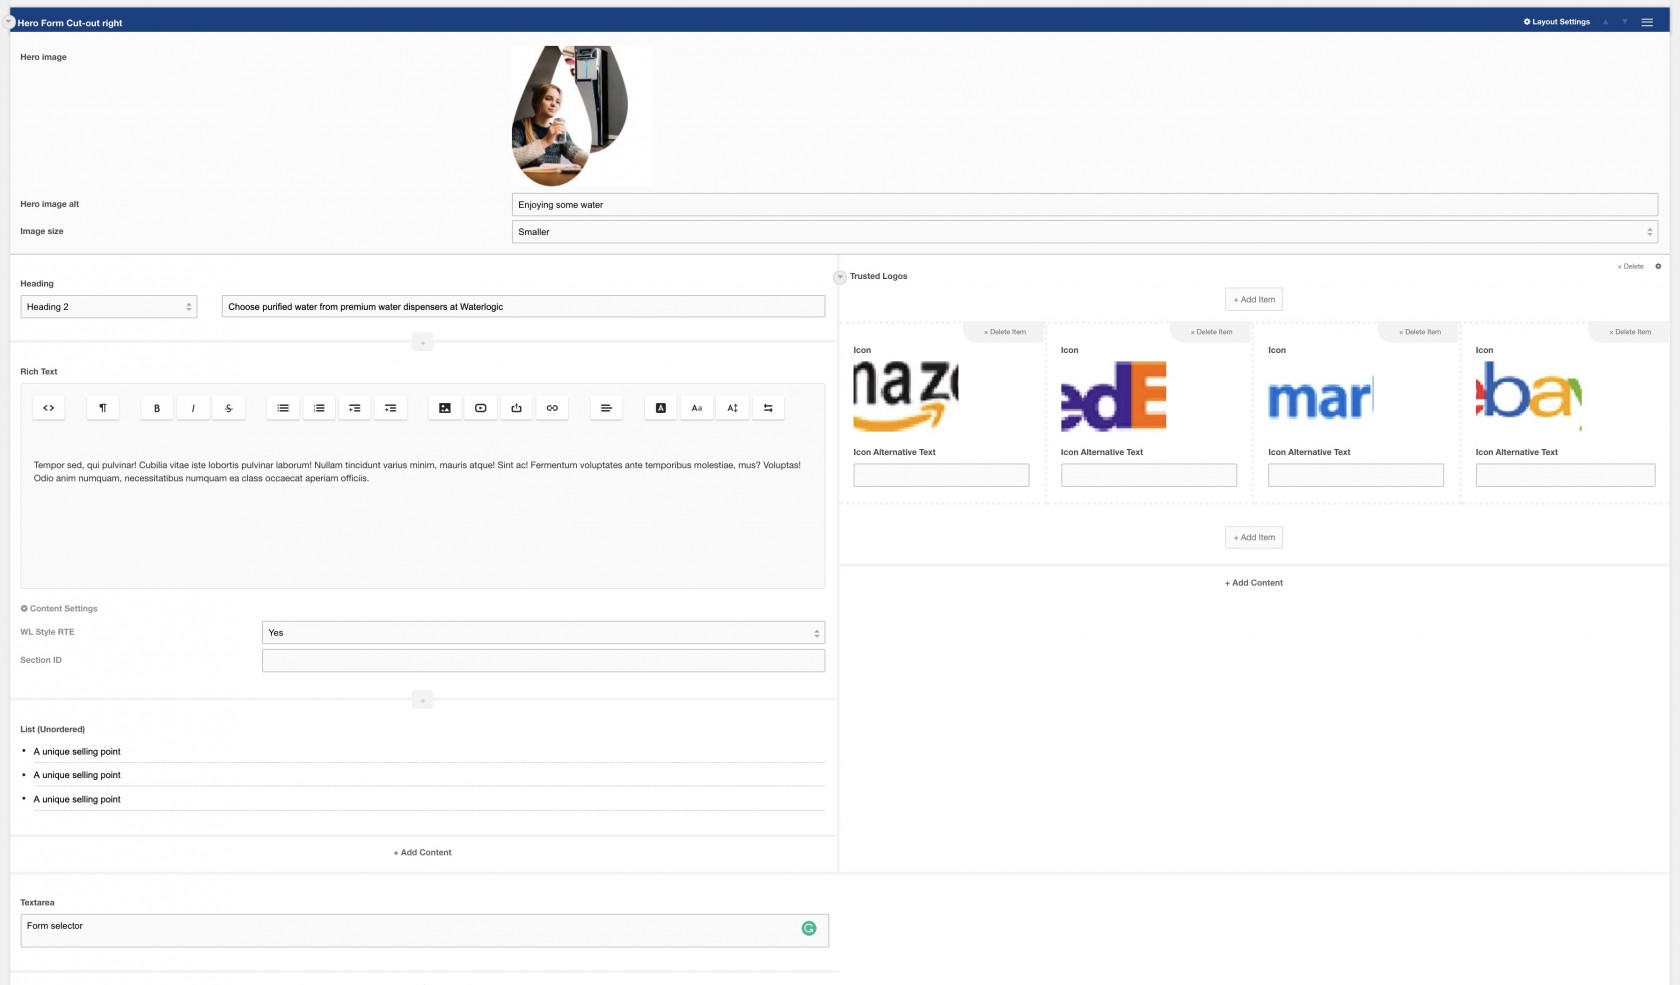
Task: Click the last toolbar swap-arrows icon
Action: coord(768,408)
